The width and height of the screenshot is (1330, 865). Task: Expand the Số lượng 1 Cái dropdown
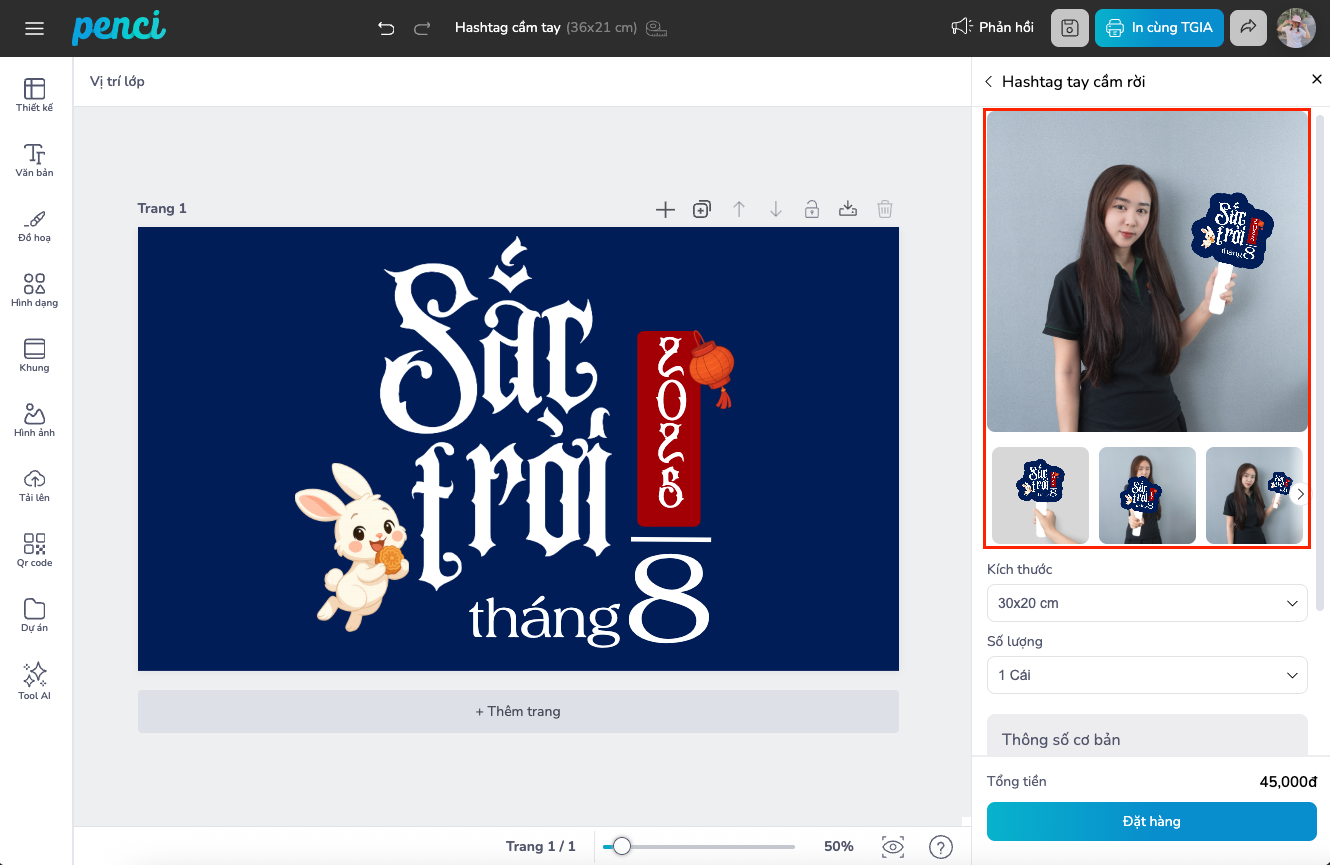pyautogui.click(x=1147, y=675)
